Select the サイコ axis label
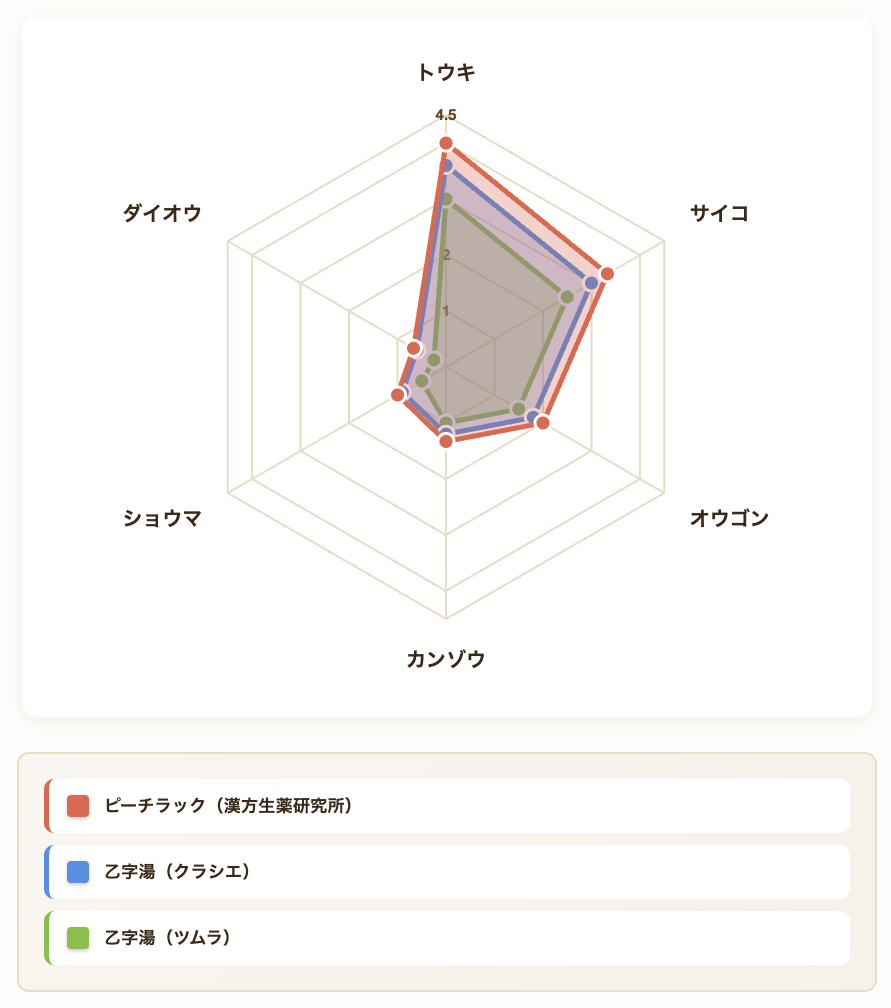 click(719, 213)
